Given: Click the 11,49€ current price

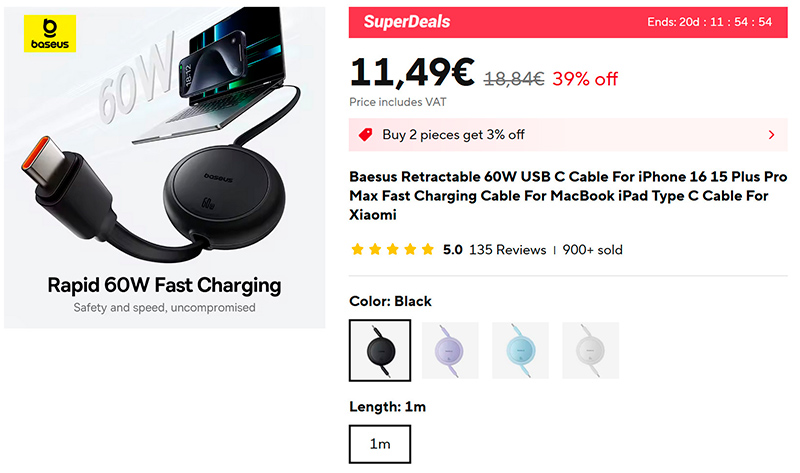Looking at the screenshot, I should [x=411, y=72].
